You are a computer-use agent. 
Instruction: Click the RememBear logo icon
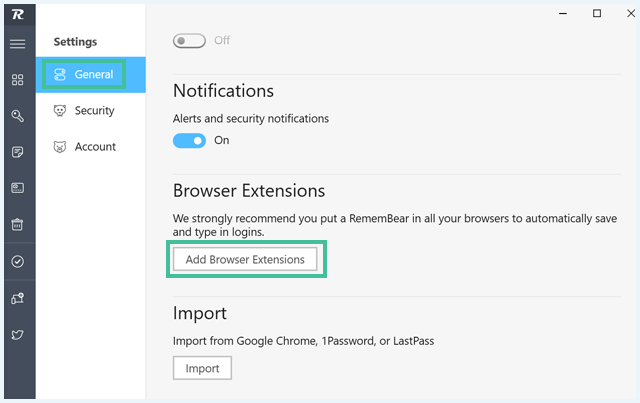[18, 15]
